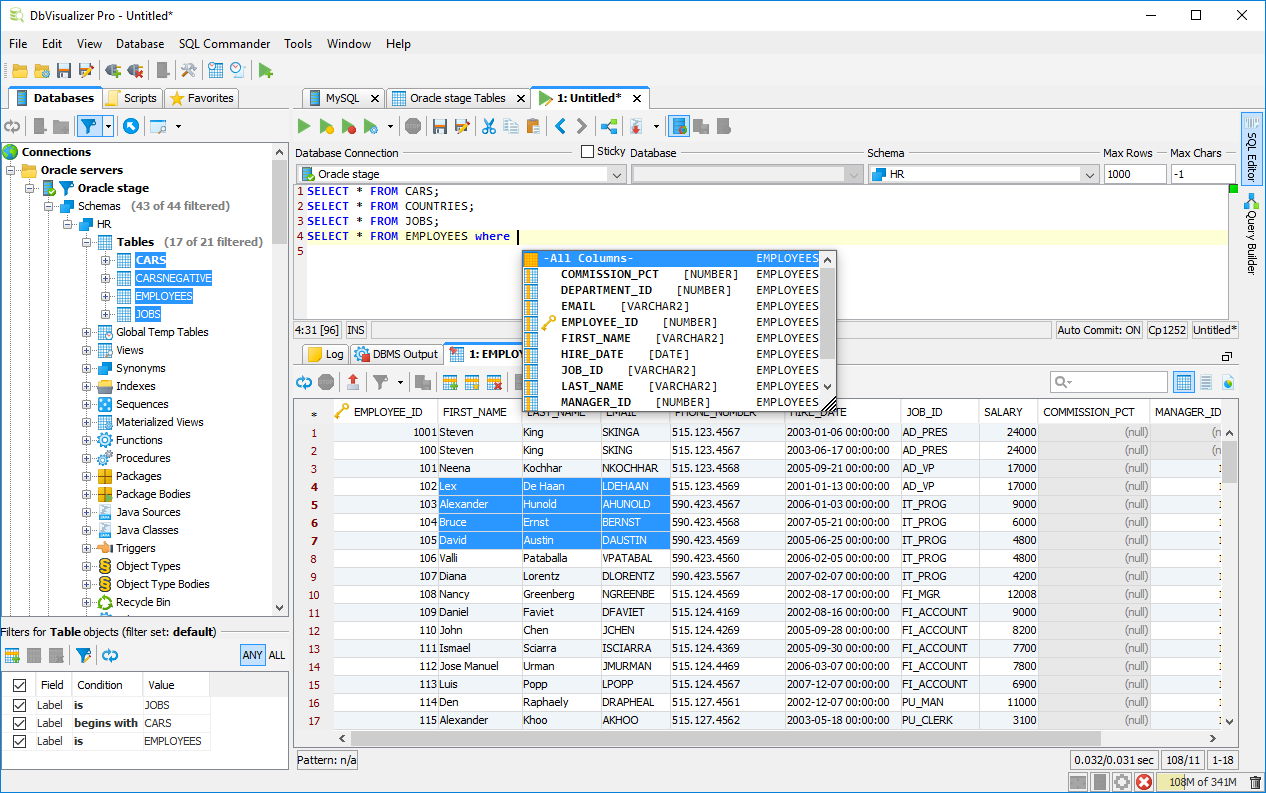Open the SQL Commander menu

[x=225, y=43]
